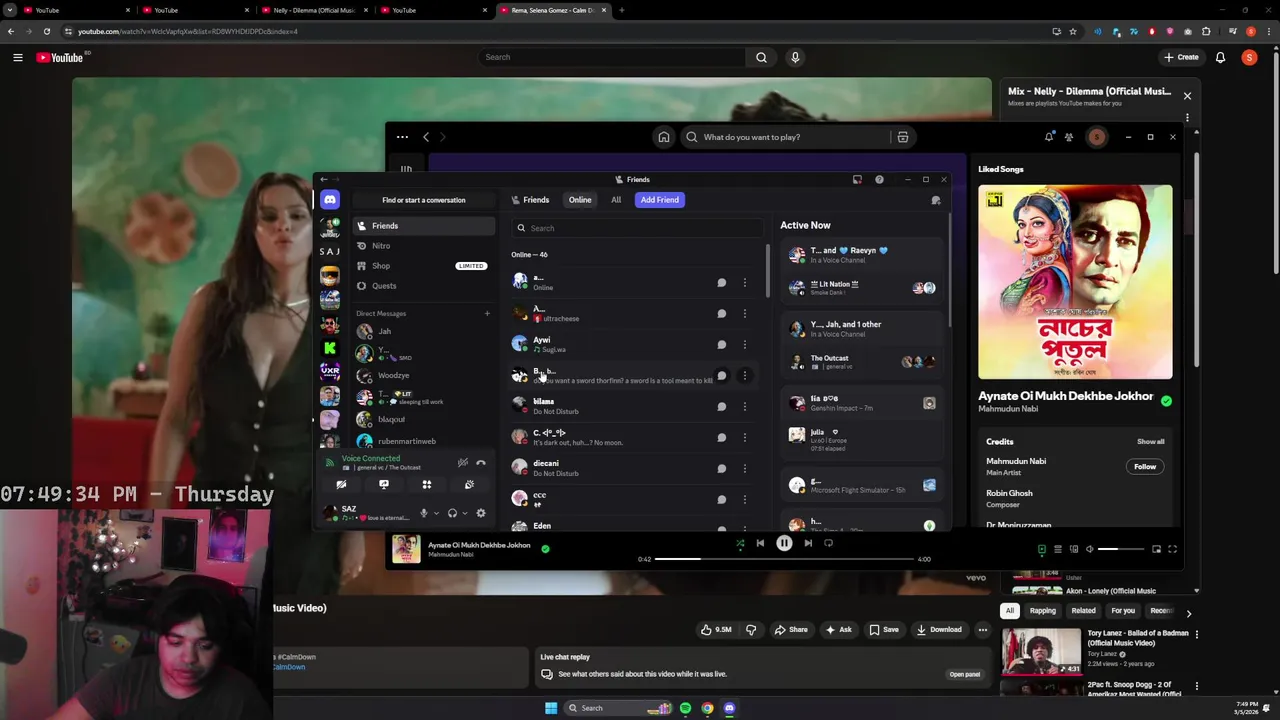Share the YouTube video

coord(789,630)
